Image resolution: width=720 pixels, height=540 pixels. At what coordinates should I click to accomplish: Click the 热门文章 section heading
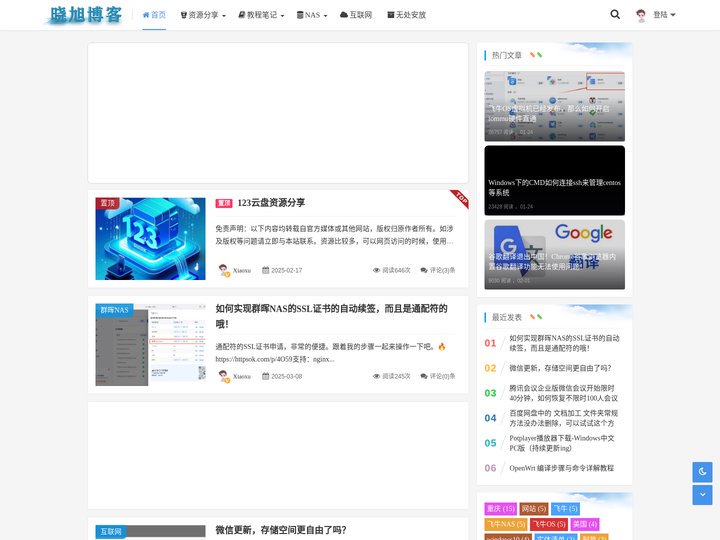tap(506, 56)
